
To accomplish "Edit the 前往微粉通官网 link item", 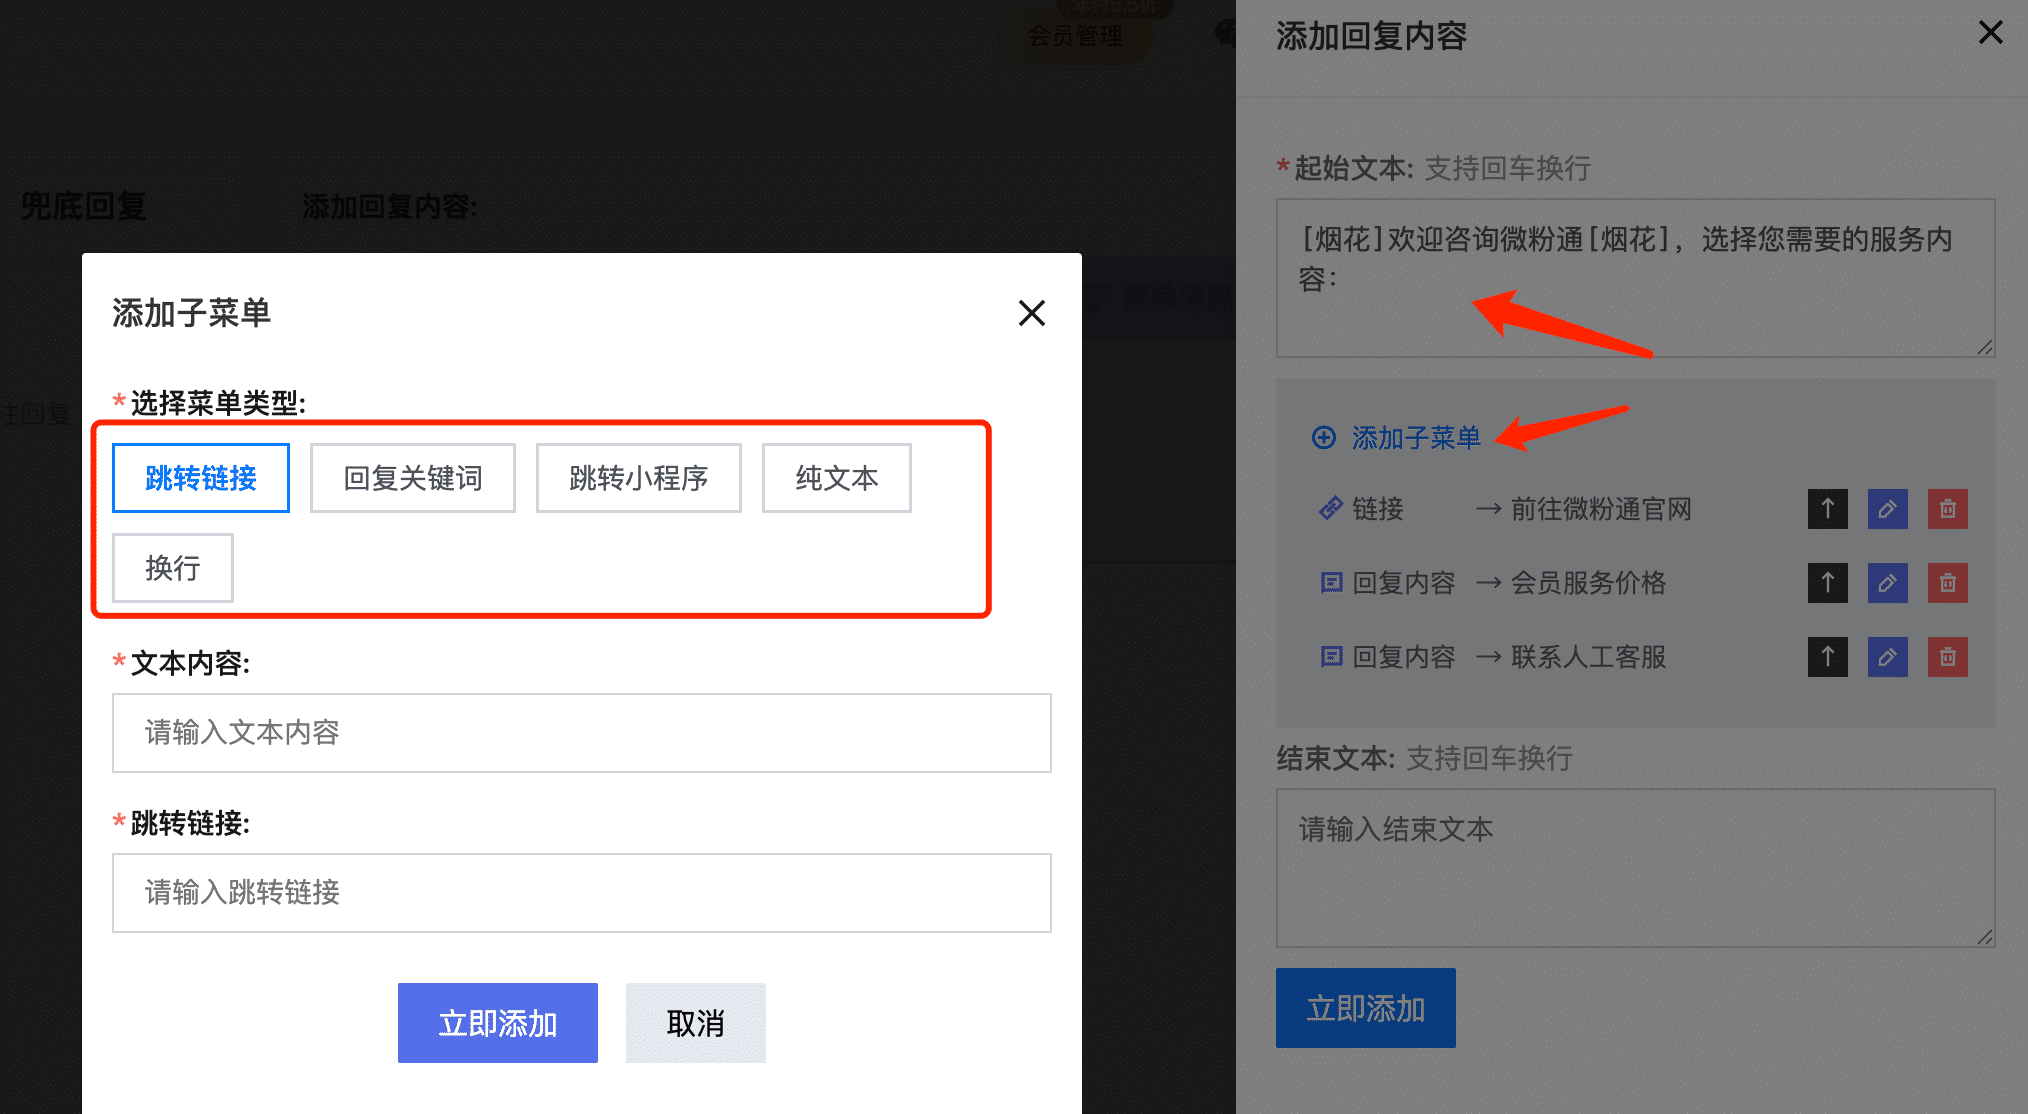I will (1887, 509).
